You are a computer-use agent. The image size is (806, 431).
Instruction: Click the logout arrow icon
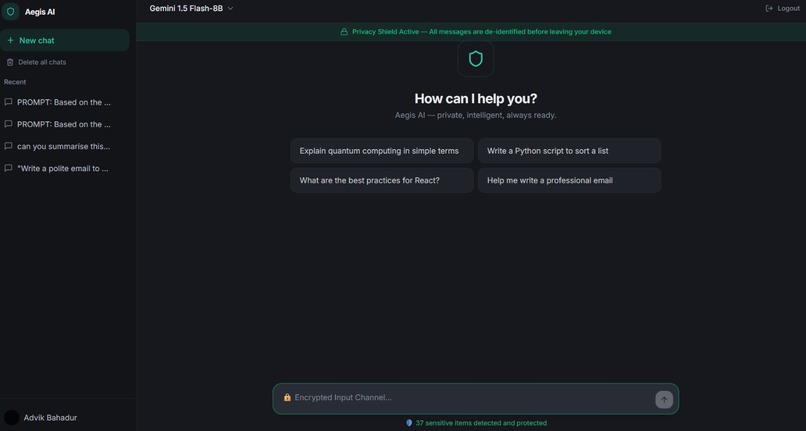point(769,8)
